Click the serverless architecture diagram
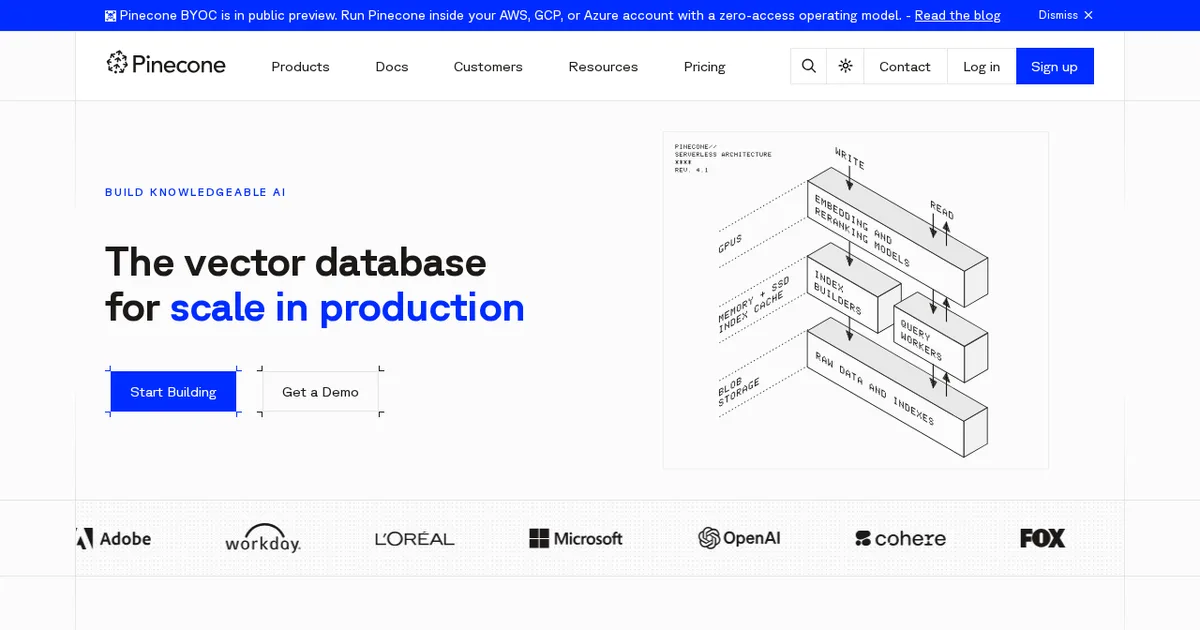The height and width of the screenshot is (630, 1200). 856,300
